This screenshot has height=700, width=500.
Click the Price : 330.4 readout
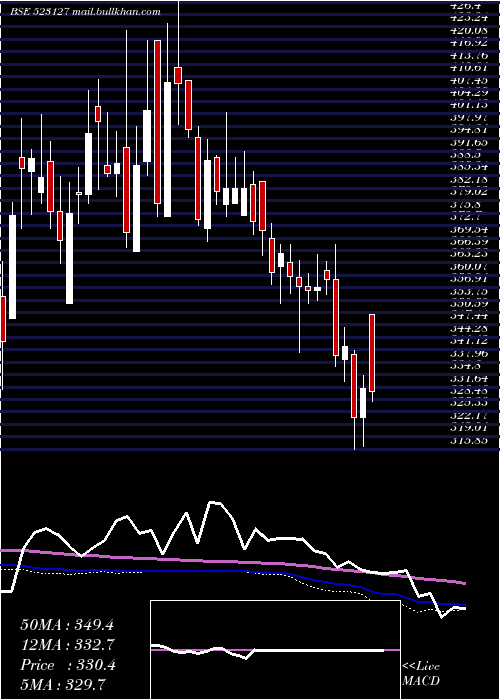click(x=68, y=665)
